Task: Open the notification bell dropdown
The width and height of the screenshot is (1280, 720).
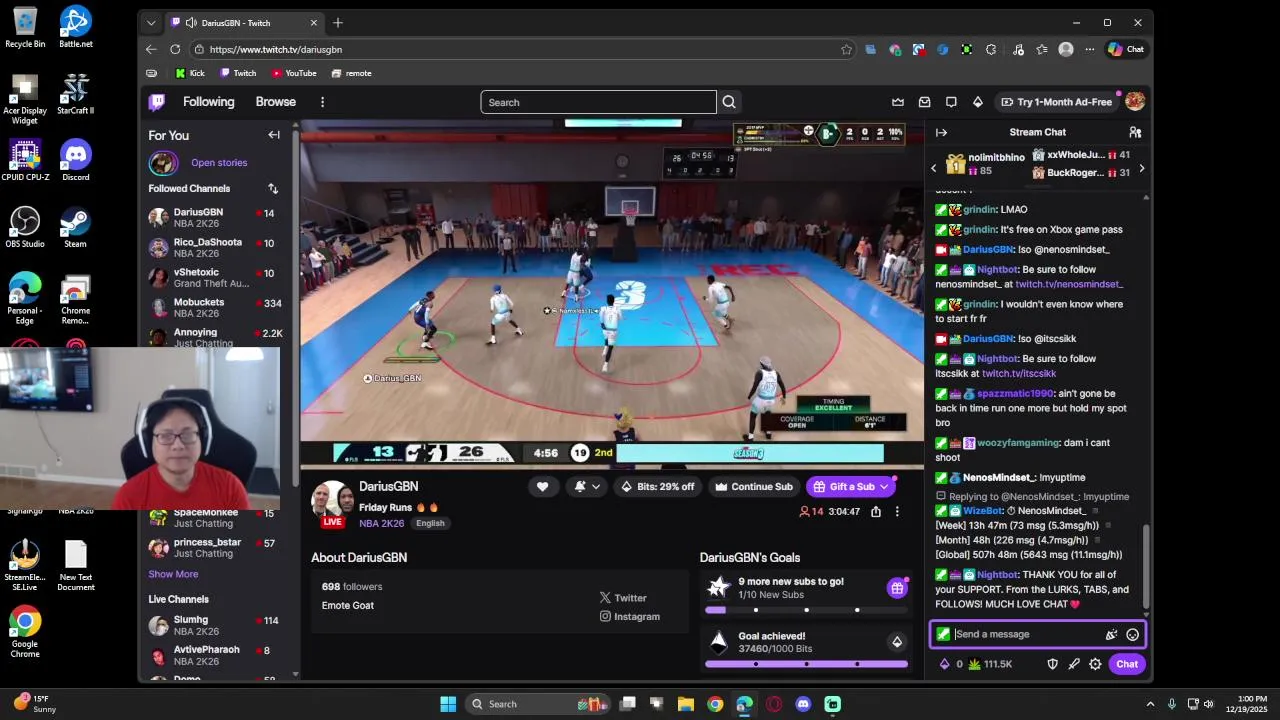Action: coord(587,487)
